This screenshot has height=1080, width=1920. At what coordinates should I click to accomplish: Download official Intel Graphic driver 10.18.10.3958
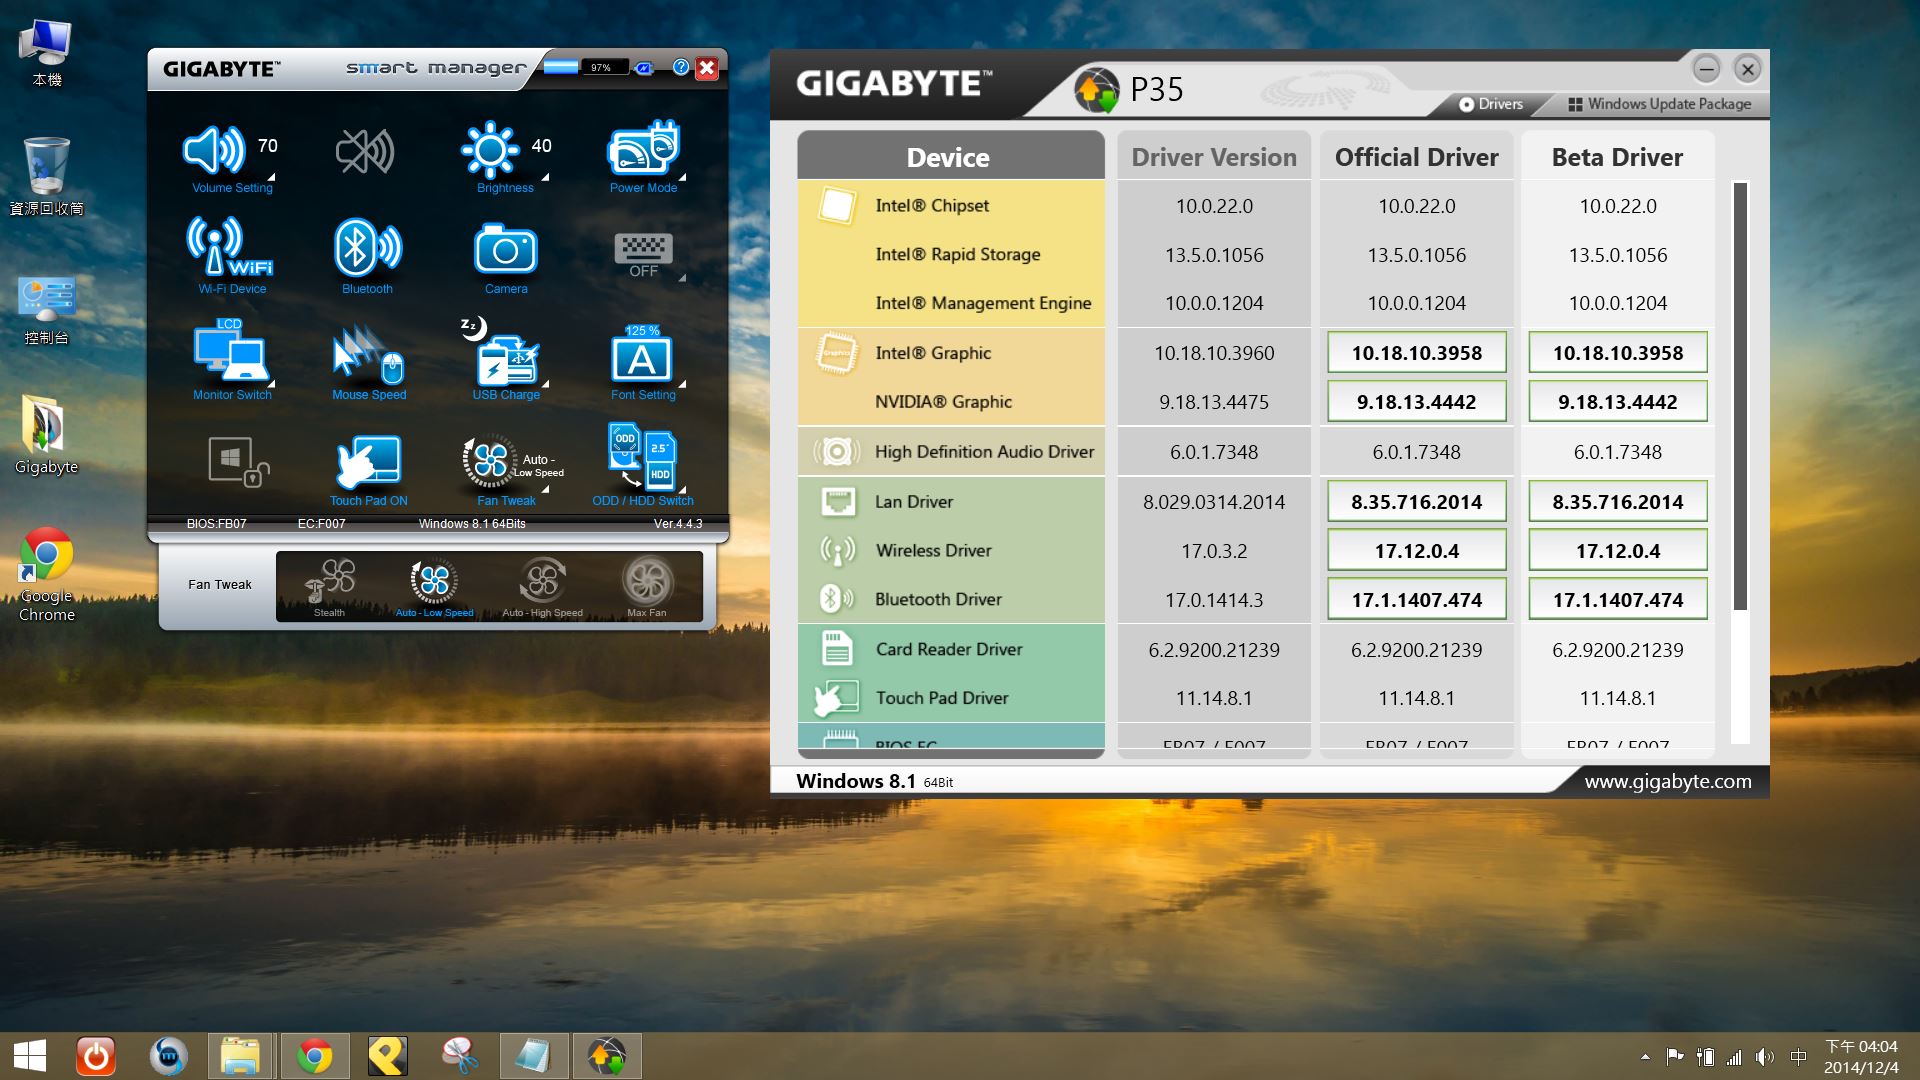point(1417,352)
